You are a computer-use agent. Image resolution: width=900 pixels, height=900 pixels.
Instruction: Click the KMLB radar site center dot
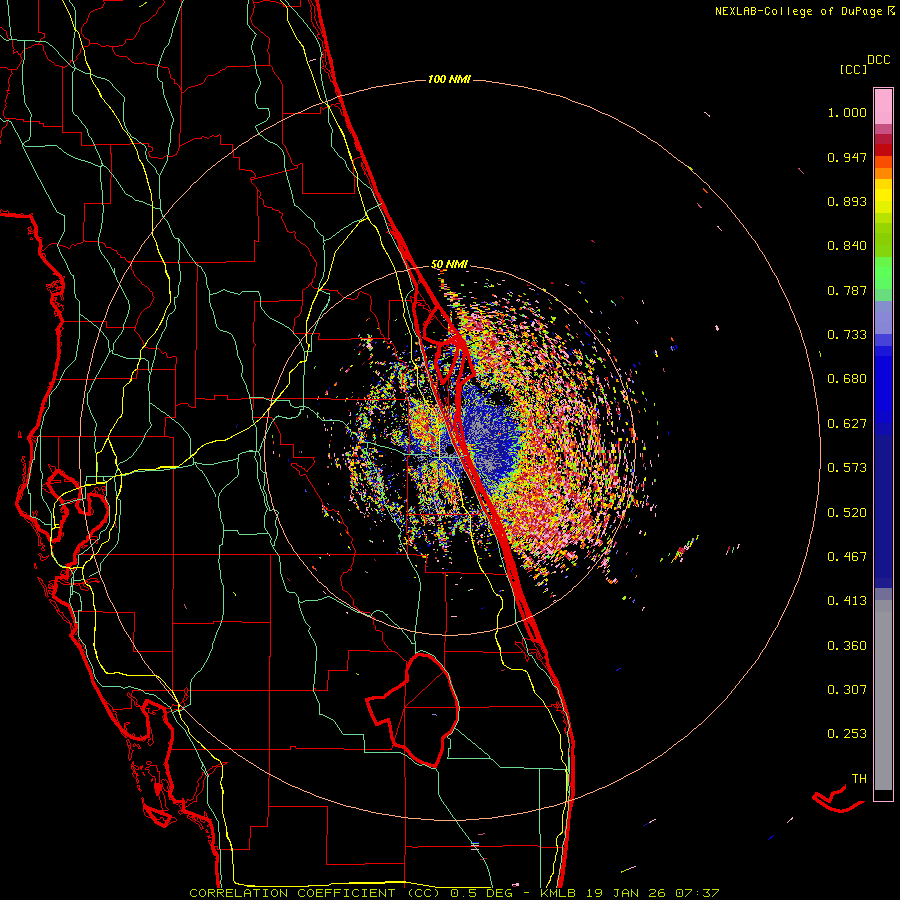click(449, 451)
